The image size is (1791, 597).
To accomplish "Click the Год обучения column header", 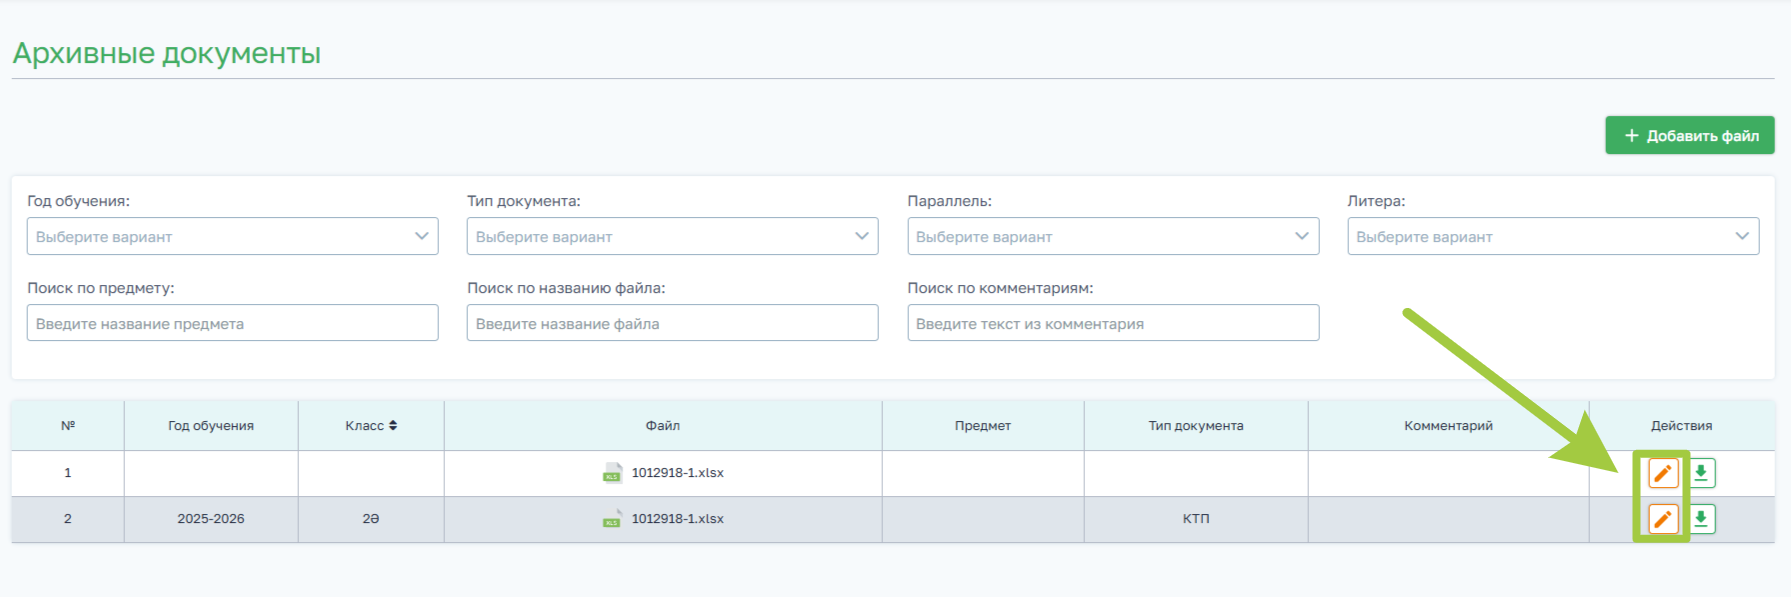I will [211, 426].
